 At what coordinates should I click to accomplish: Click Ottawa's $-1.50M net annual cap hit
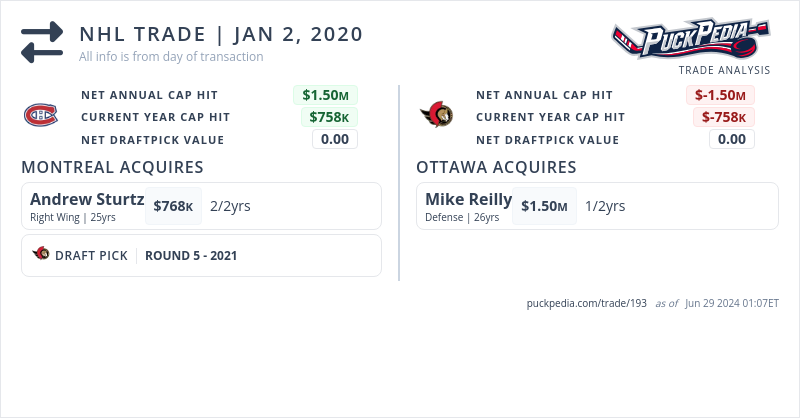pos(720,95)
